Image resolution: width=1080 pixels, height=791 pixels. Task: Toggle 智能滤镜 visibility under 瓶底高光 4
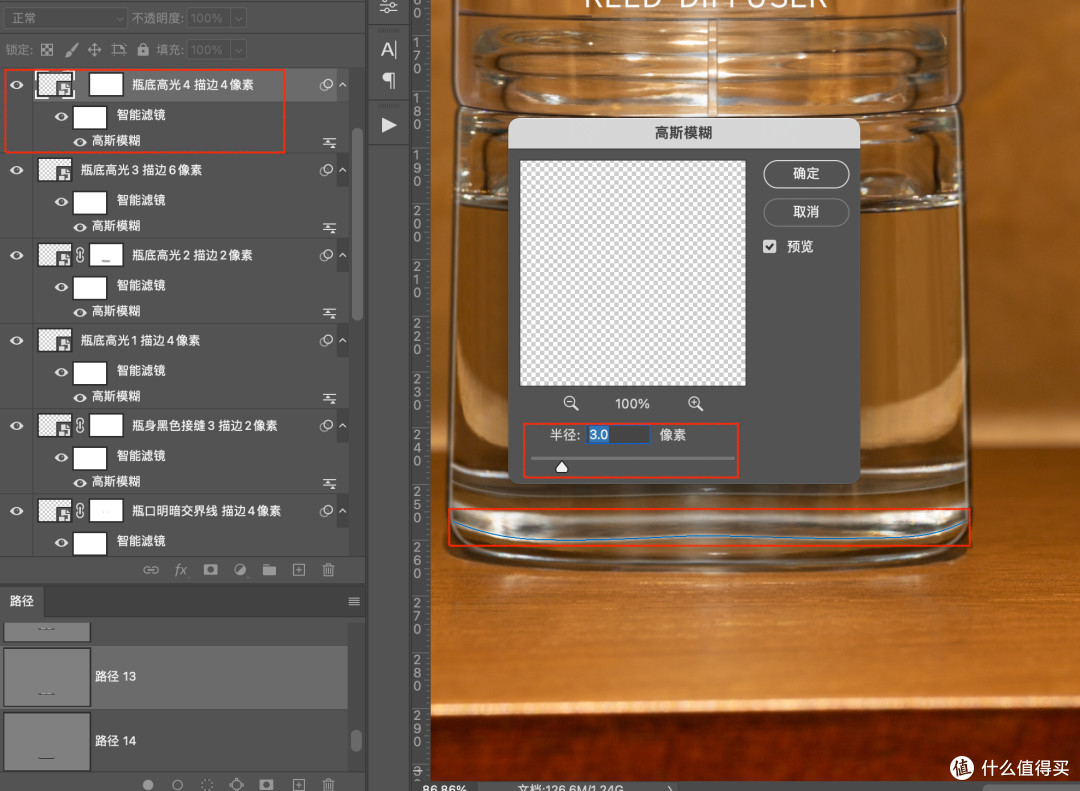pyautogui.click(x=61, y=116)
